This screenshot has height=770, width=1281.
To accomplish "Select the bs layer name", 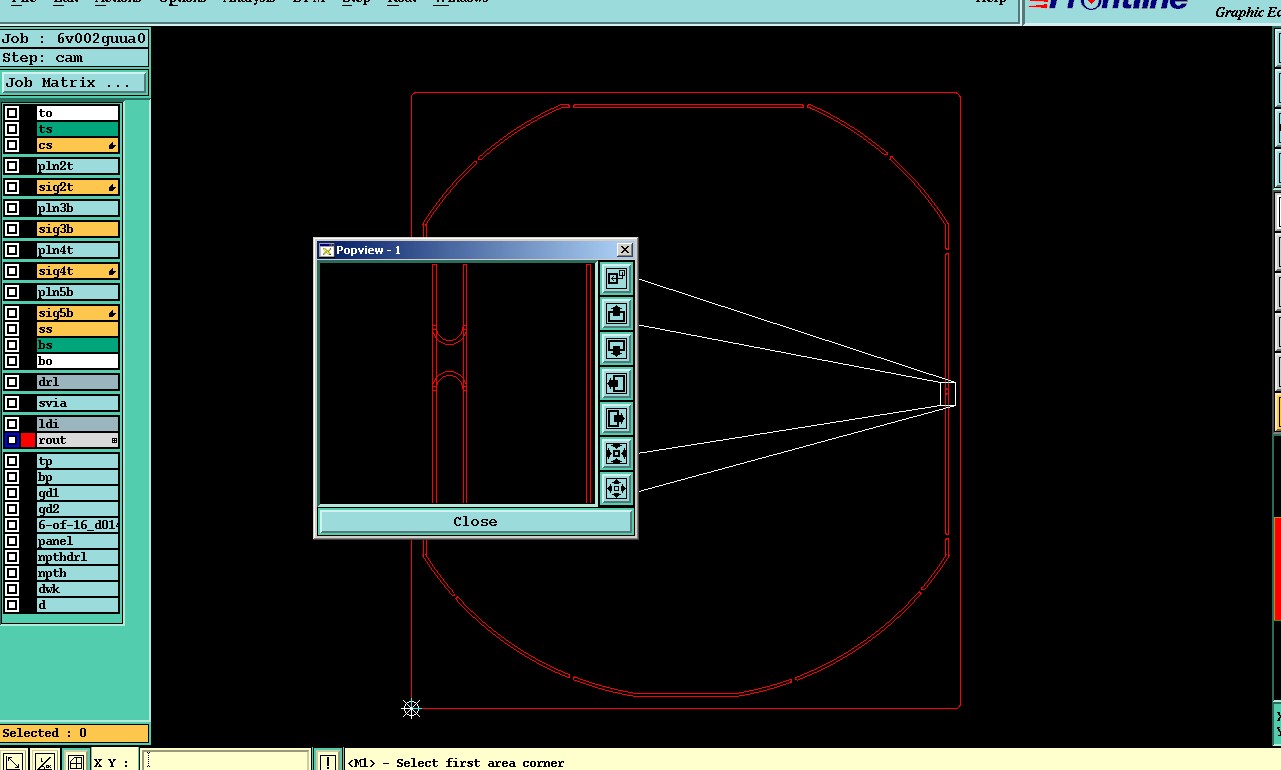I will click(x=78, y=345).
